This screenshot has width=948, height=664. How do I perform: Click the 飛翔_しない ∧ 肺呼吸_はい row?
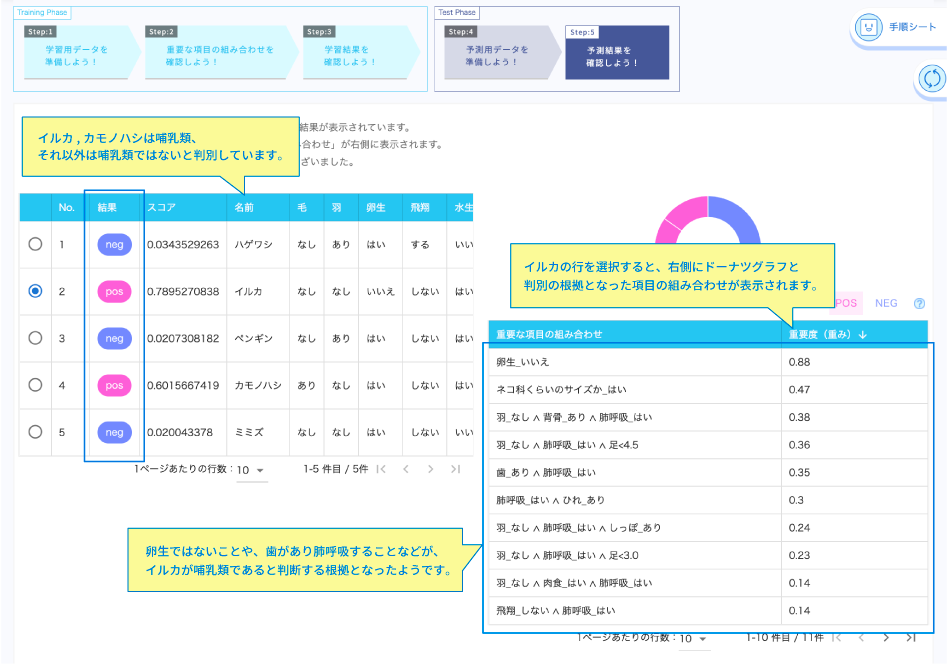click(708, 611)
